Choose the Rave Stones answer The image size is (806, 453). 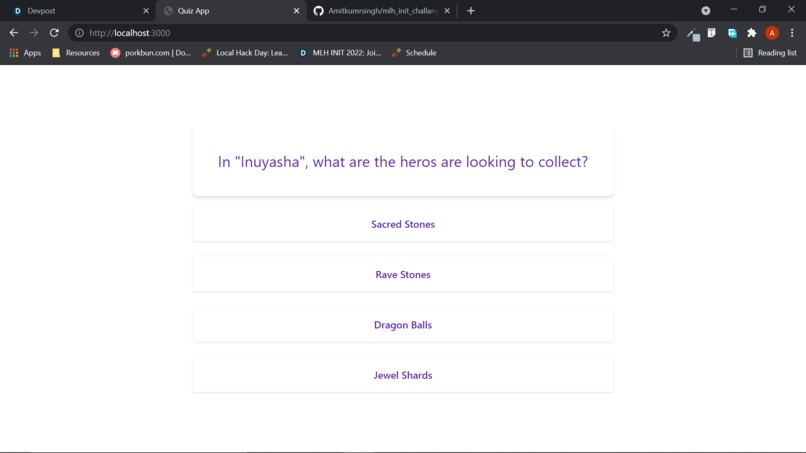coord(403,275)
